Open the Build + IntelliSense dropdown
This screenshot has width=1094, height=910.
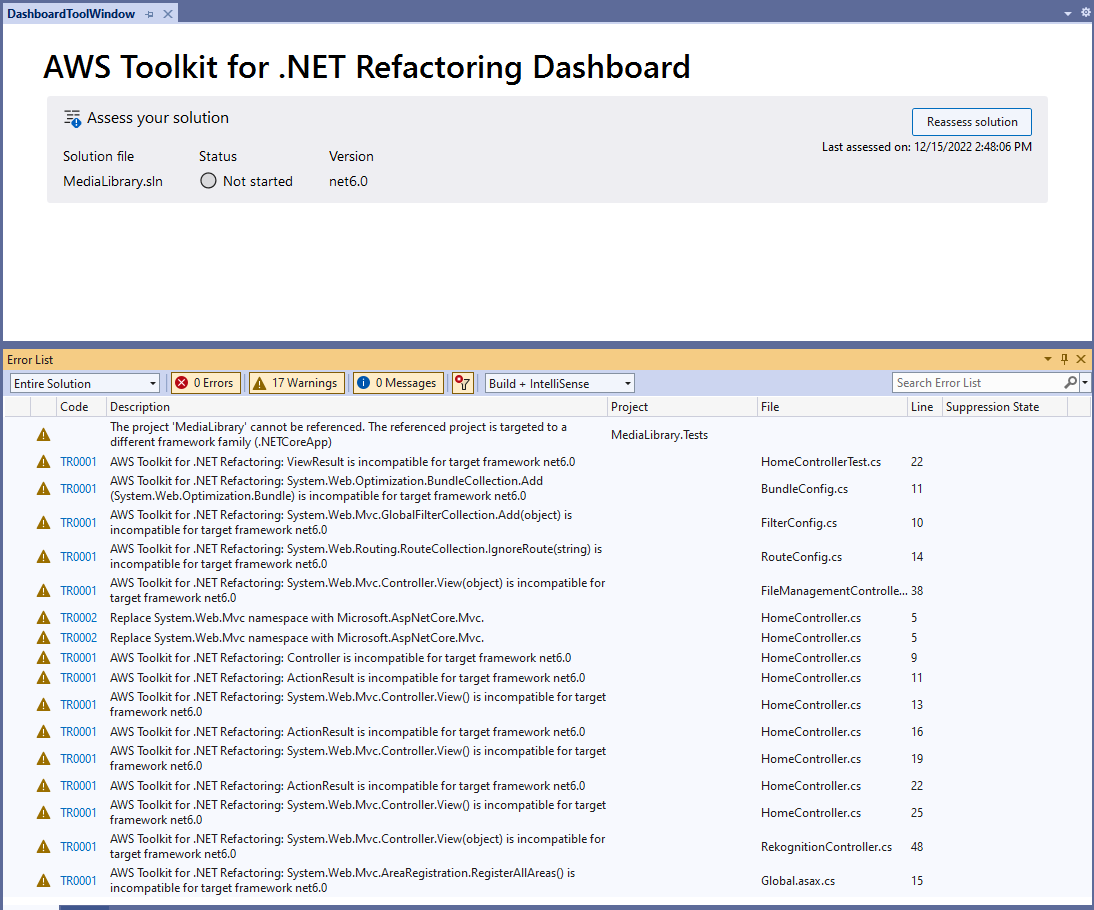(560, 383)
